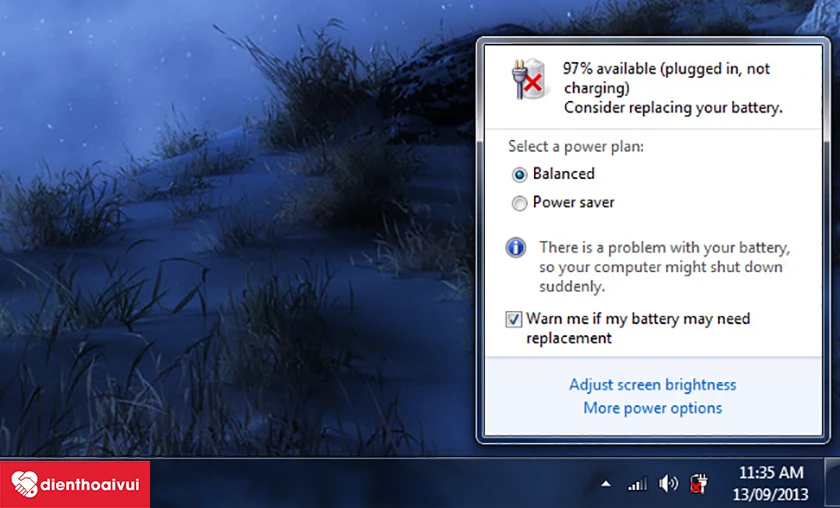Show hidden tray icons with the up arrow
The width and height of the screenshot is (840, 508).
click(606, 484)
